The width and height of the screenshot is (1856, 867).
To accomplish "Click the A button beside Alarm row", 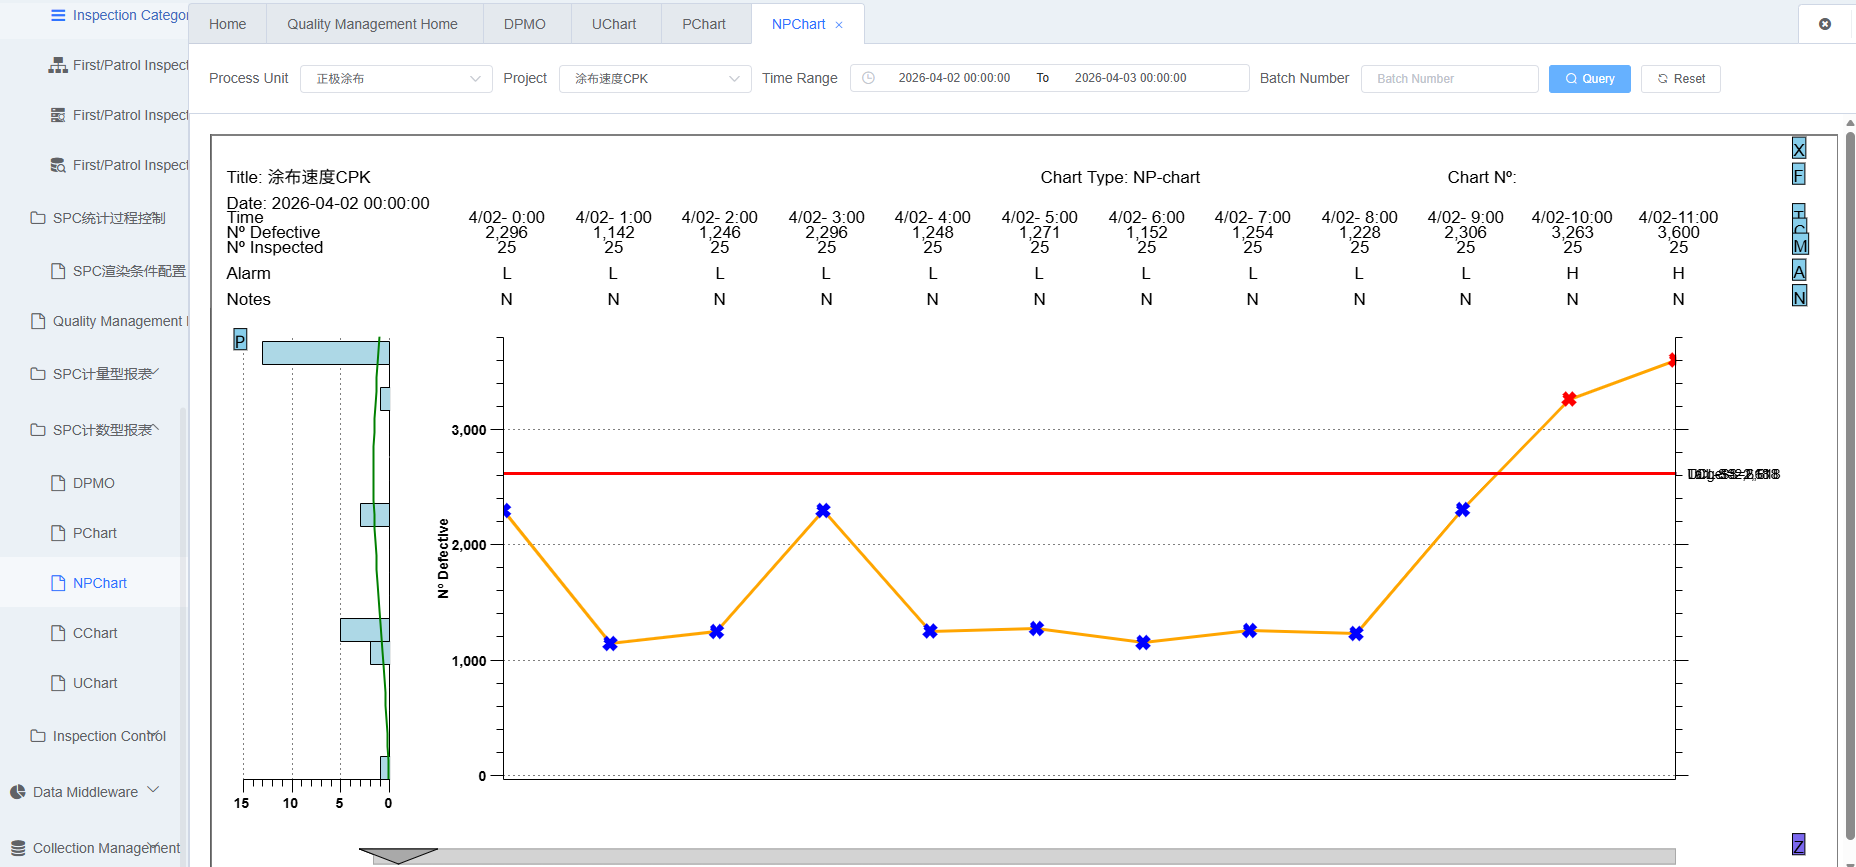I will click(1799, 271).
